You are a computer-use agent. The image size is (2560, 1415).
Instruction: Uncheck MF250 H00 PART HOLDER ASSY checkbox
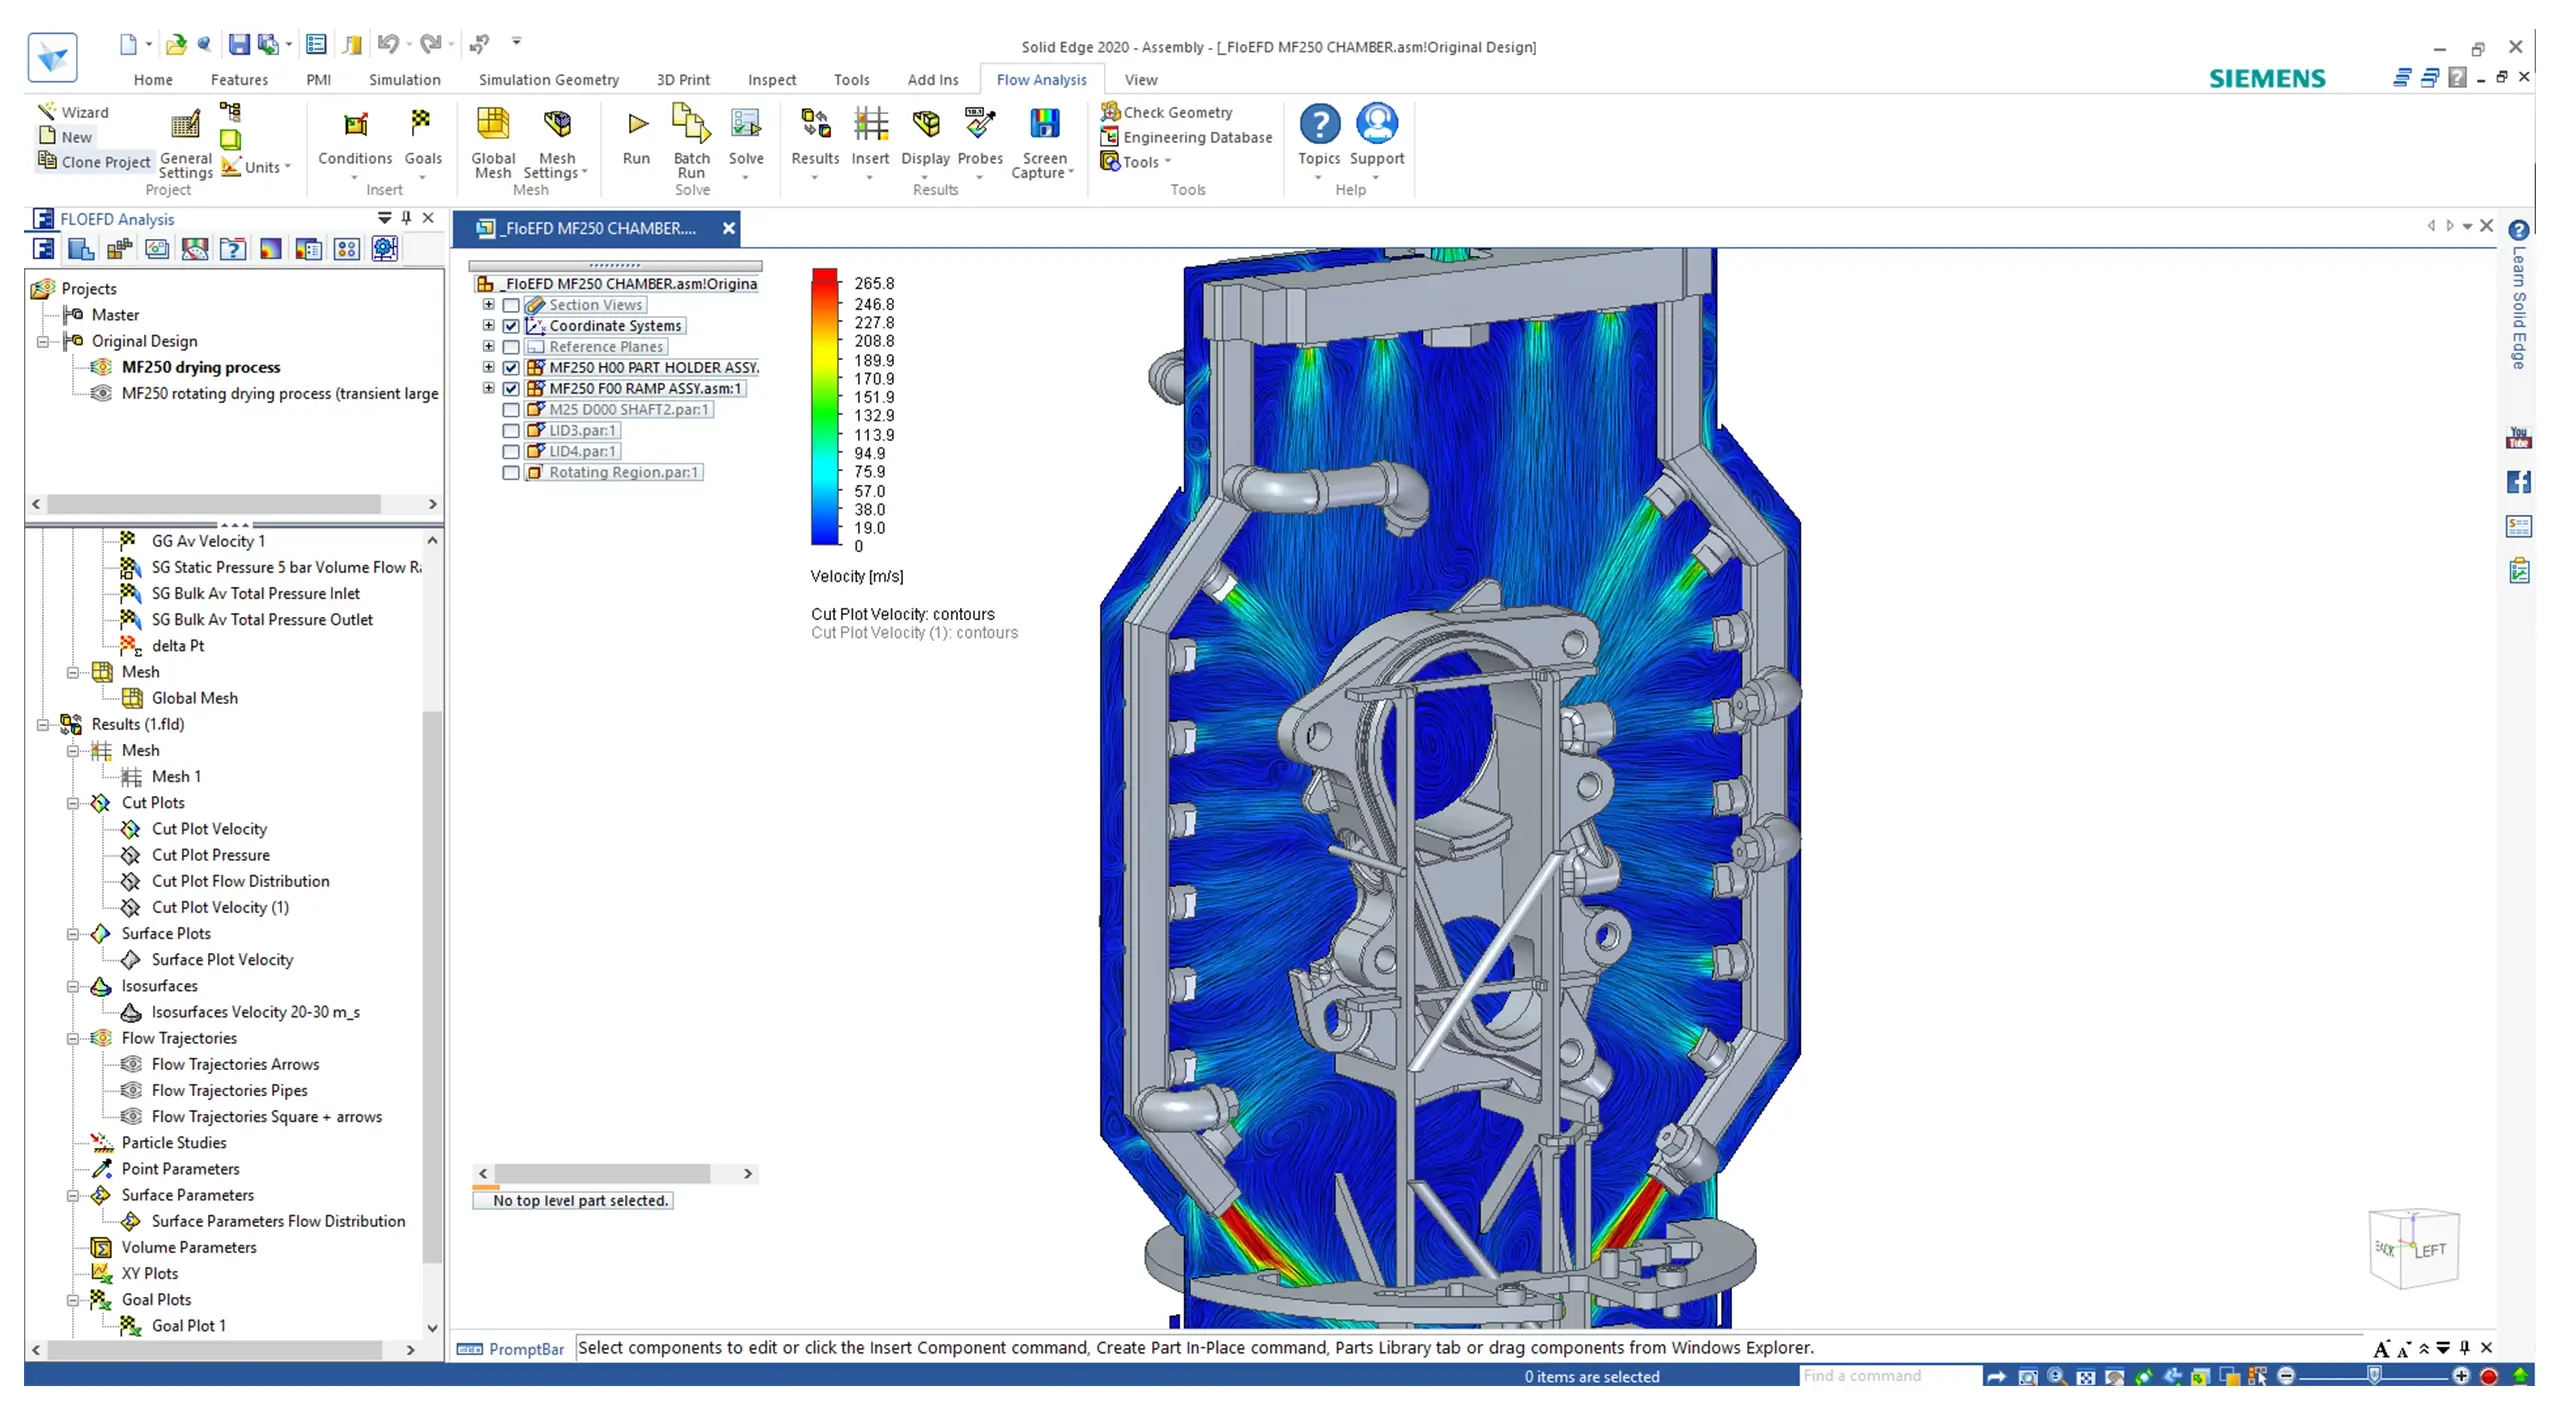511,368
